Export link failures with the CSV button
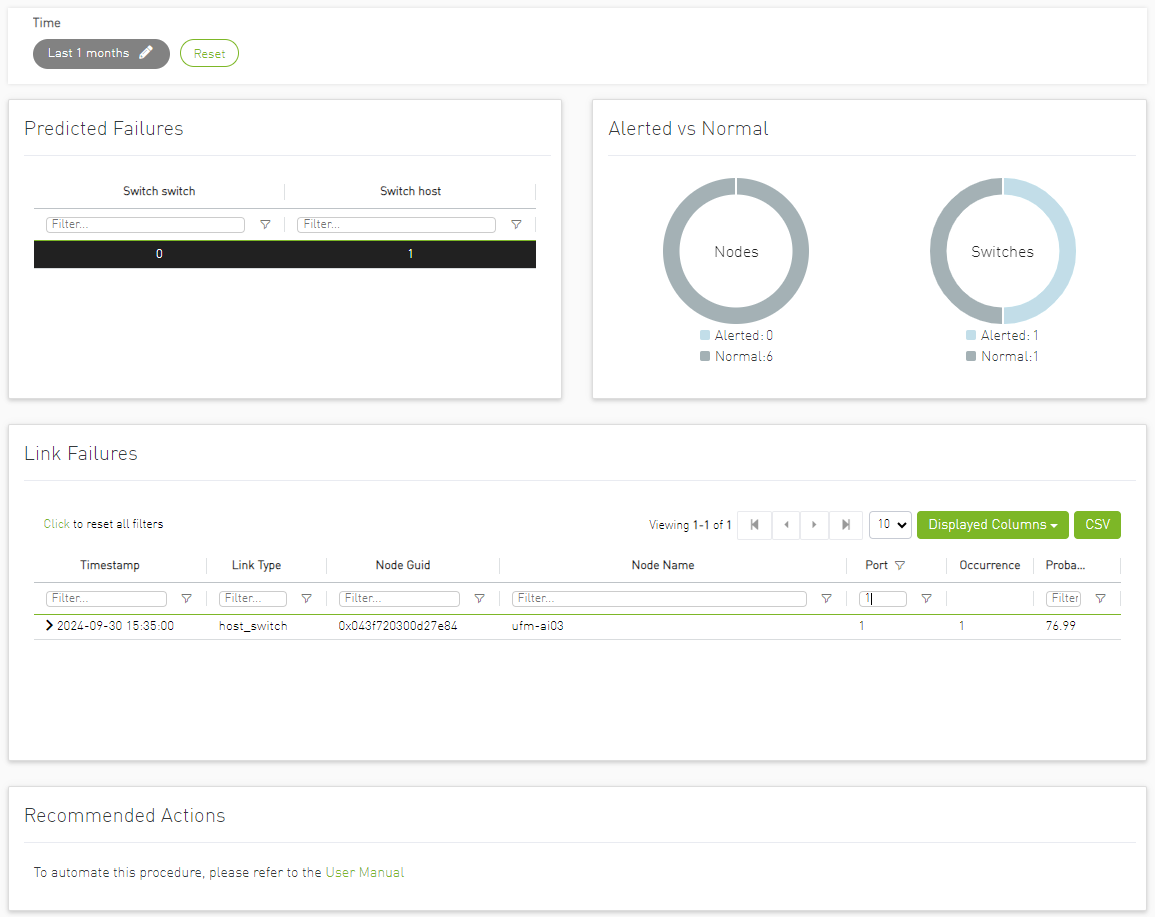 tap(1097, 525)
